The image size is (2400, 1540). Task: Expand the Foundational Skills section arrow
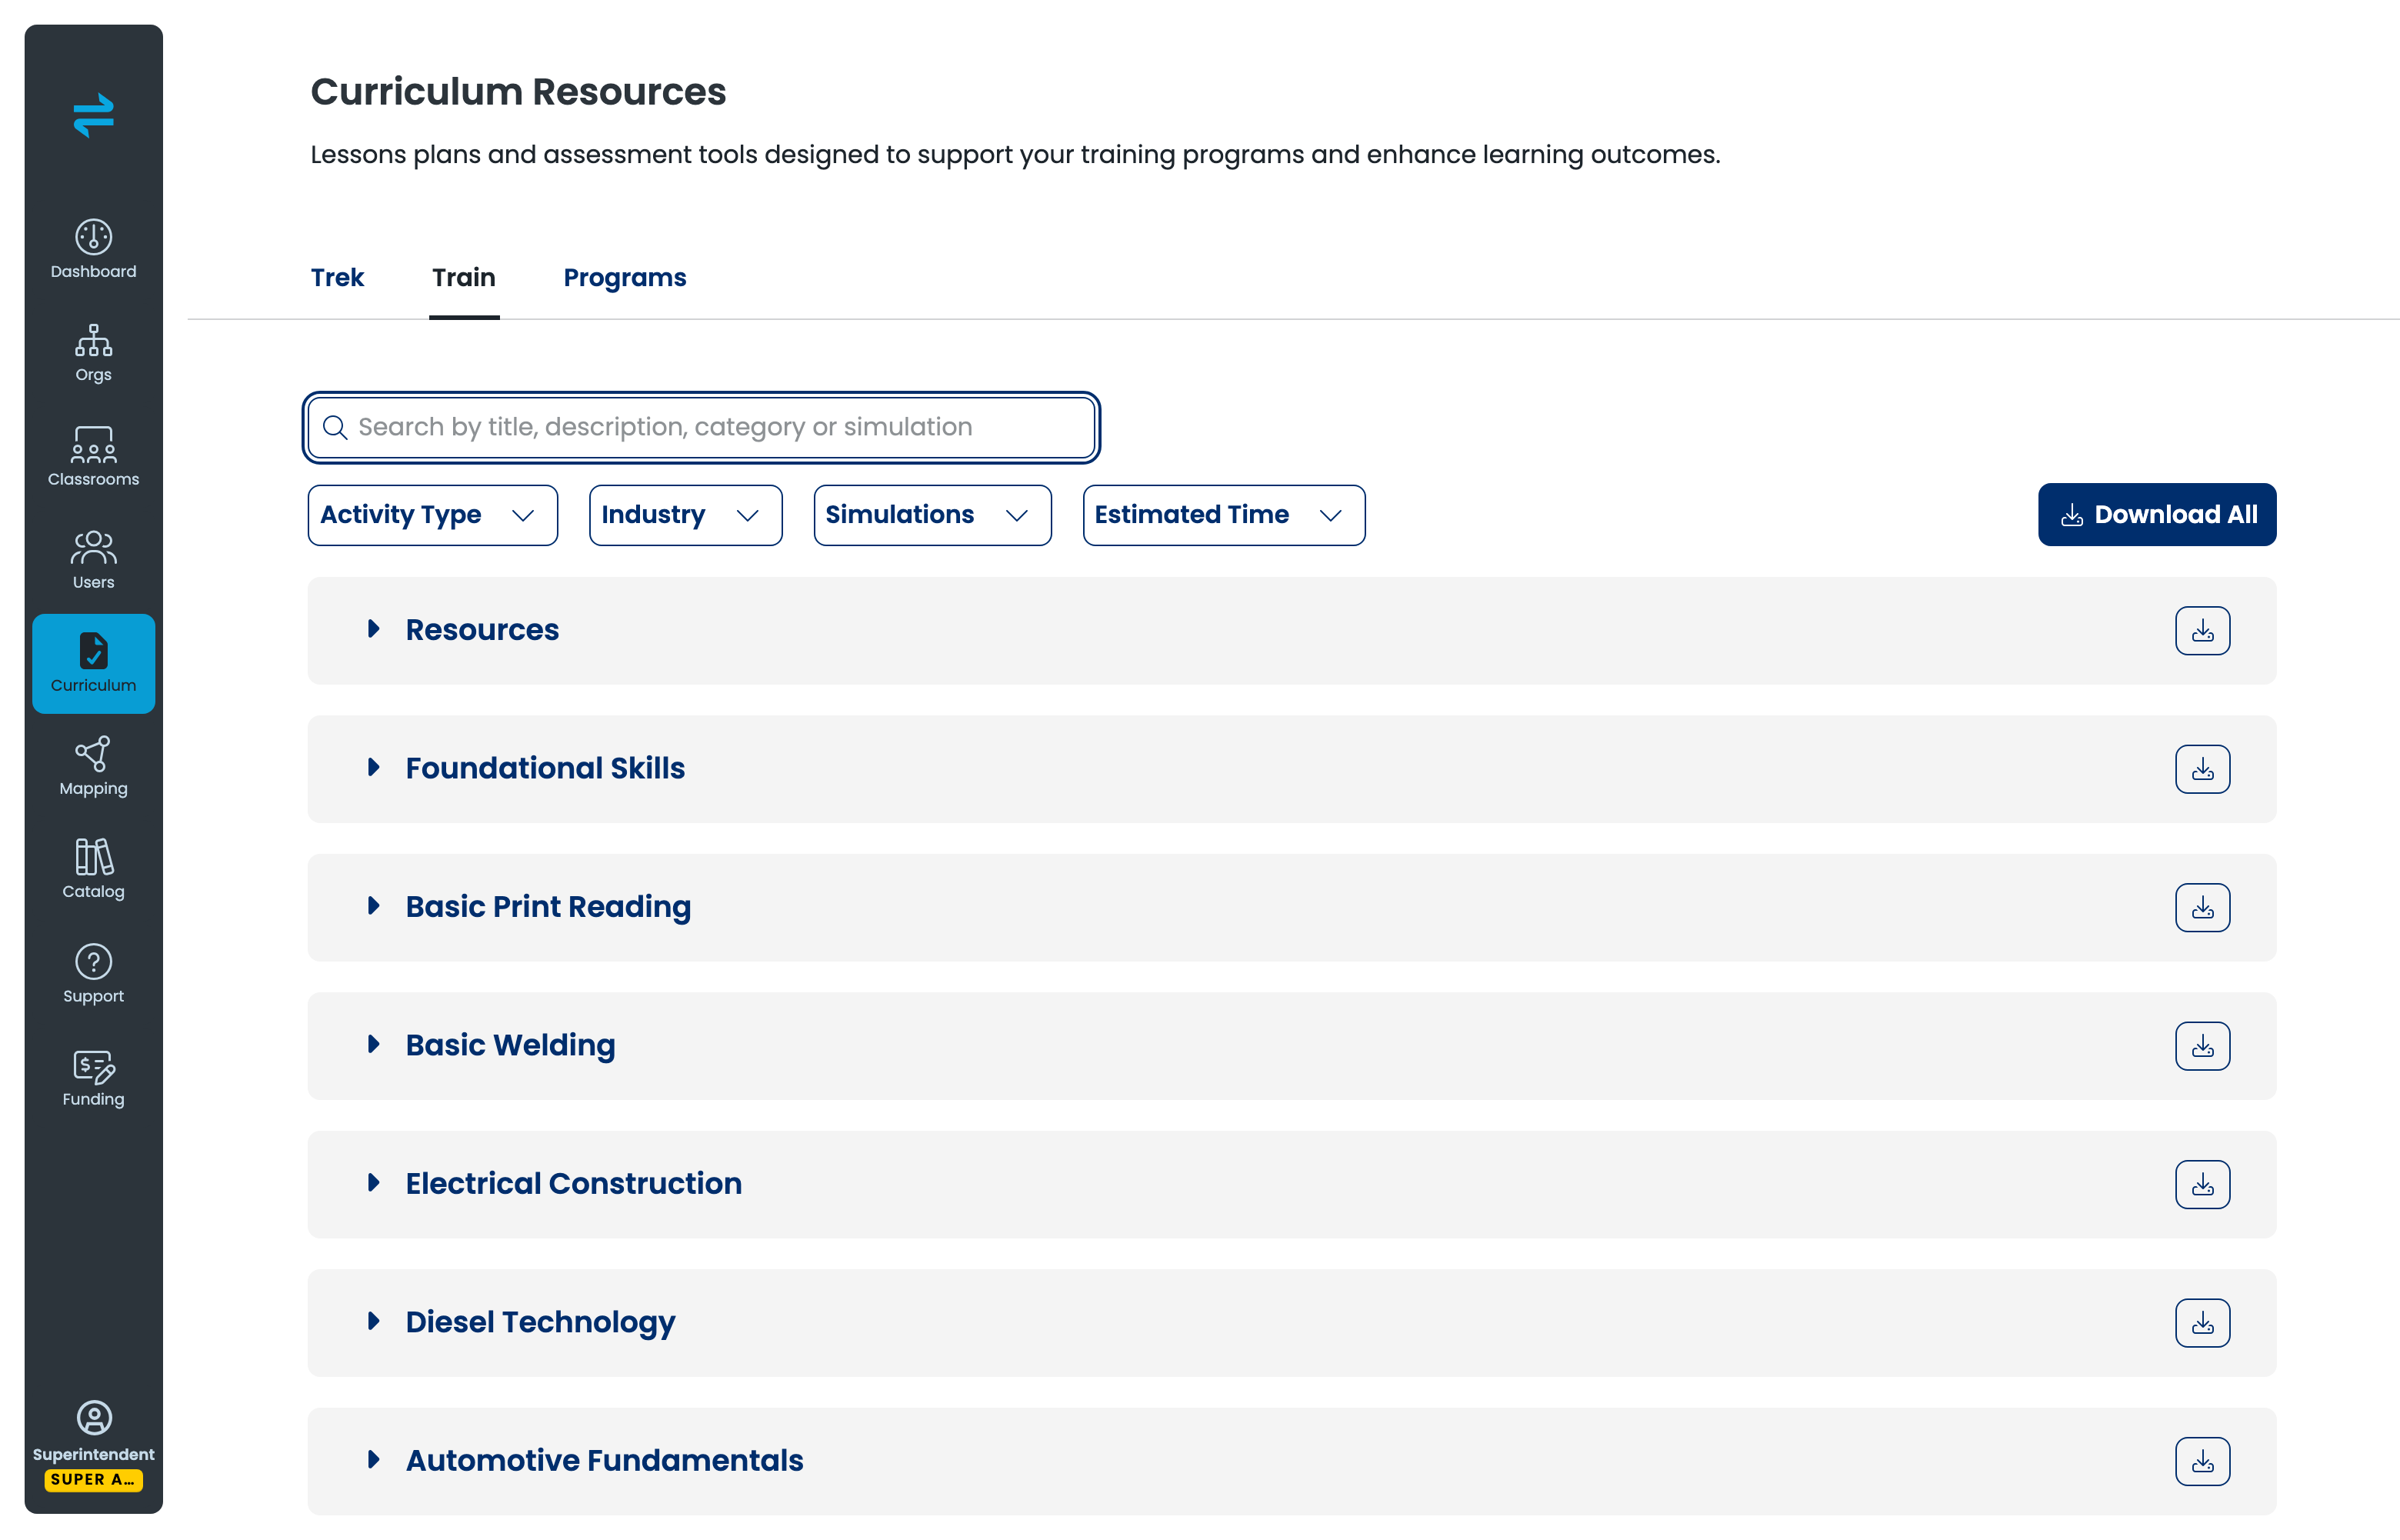pos(373,768)
